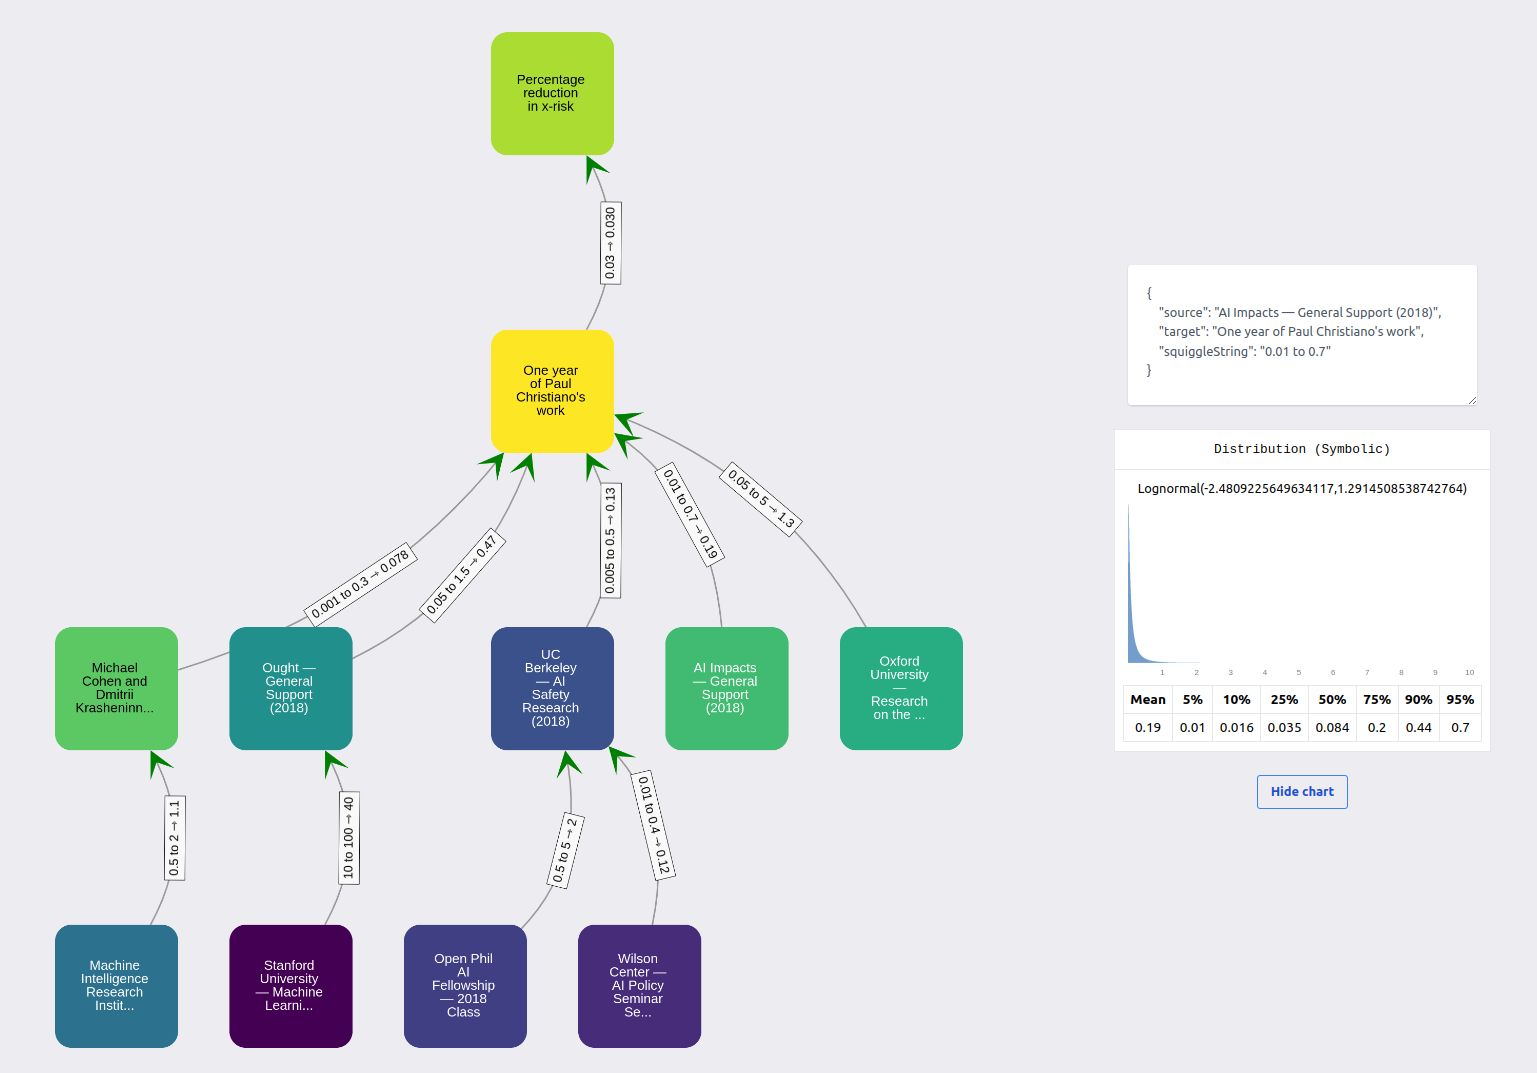Select the Oxford University — Research node
Viewport: 1537px width, 1073px height.
click(901, 688)
